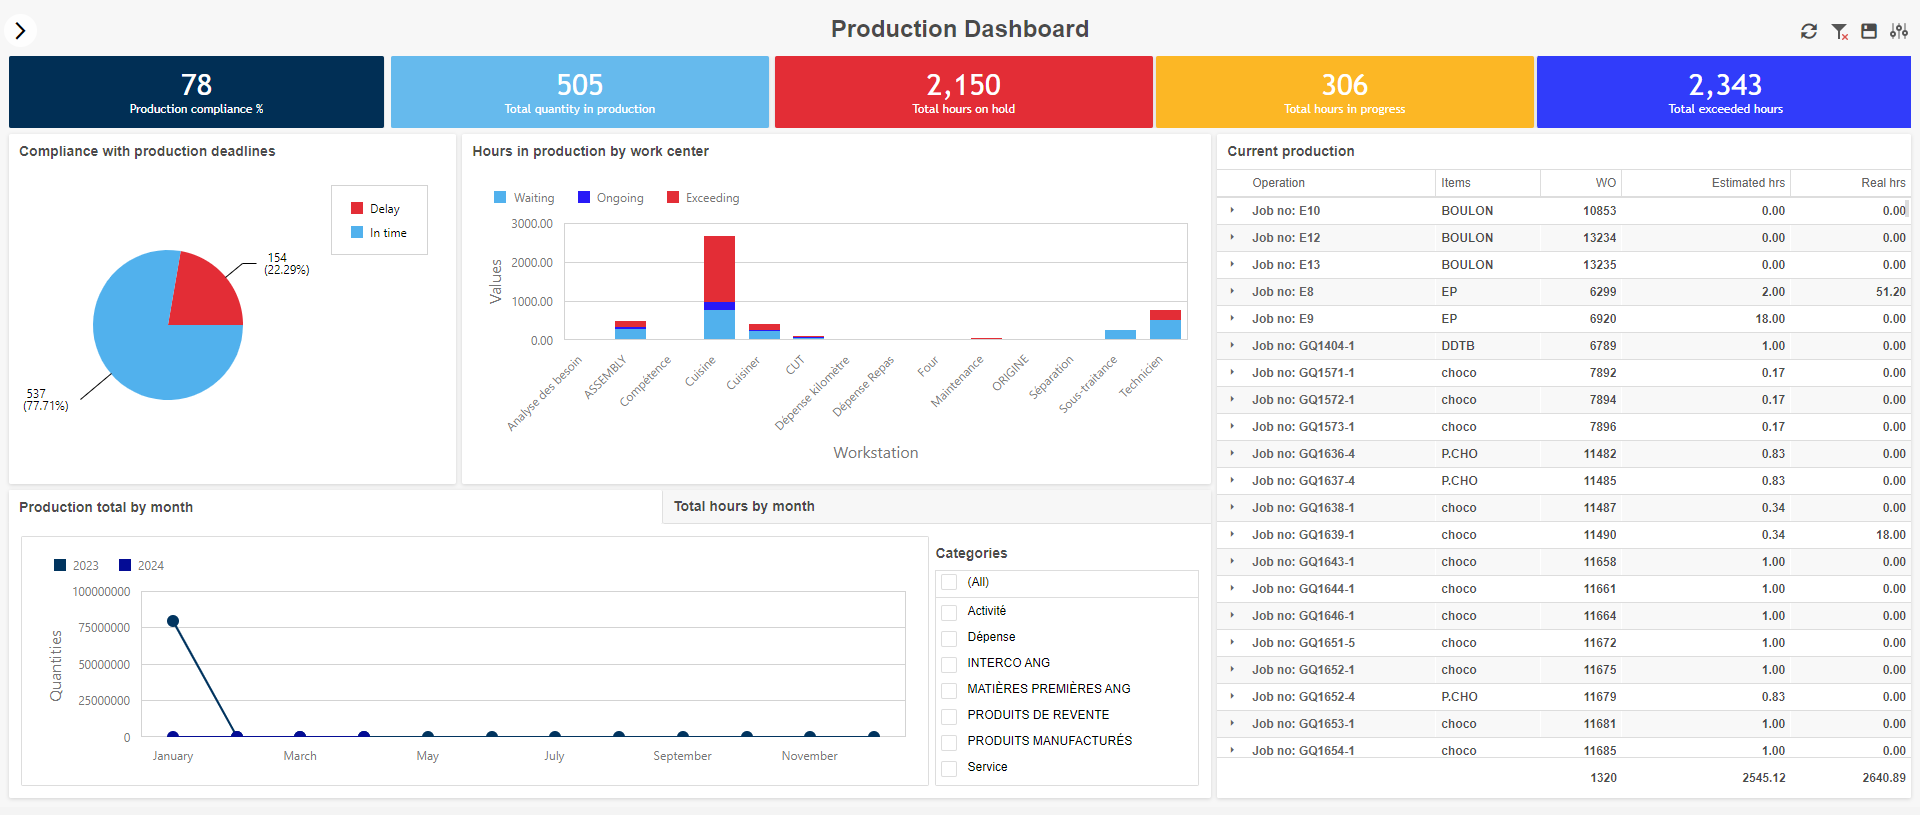The height and width of the screenshot is (815, 1920).
Task: Sort by the Operation column header
Action: pyautogui.click(x=1326, y=183)
